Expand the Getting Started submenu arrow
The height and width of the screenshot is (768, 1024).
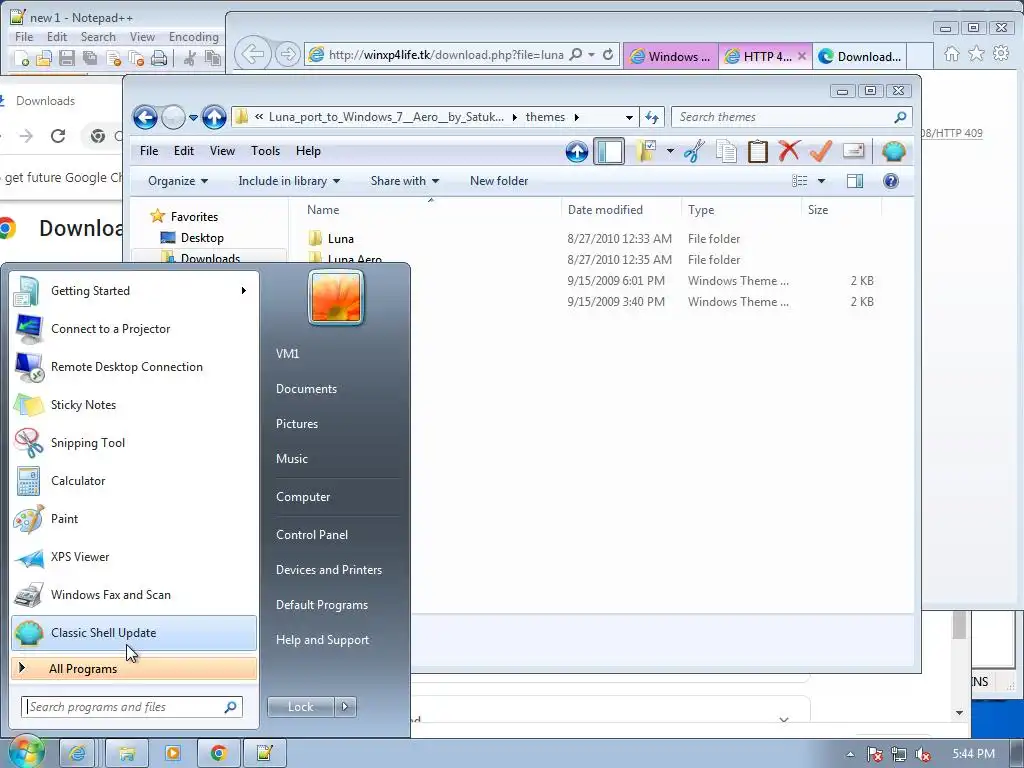tap(244, 291)
